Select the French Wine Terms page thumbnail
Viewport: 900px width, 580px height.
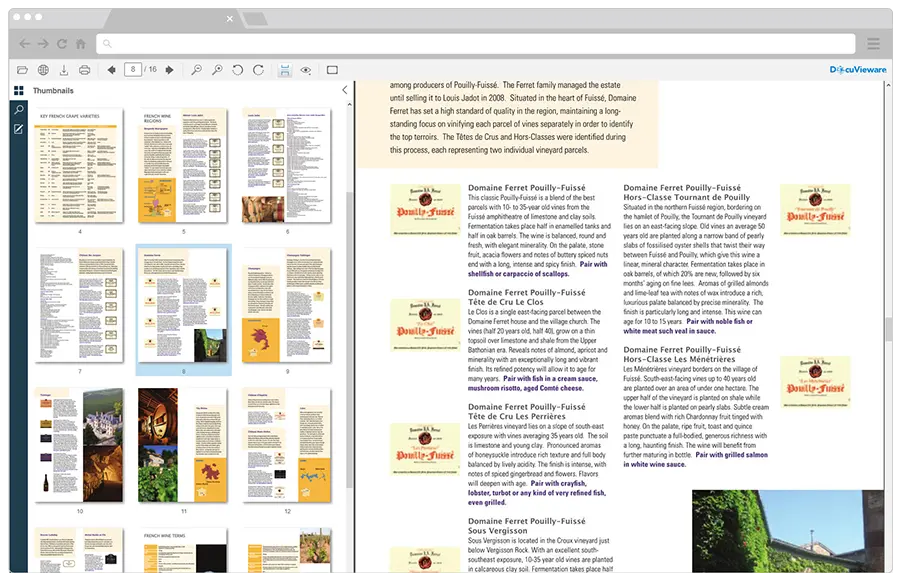pos(183,550)
